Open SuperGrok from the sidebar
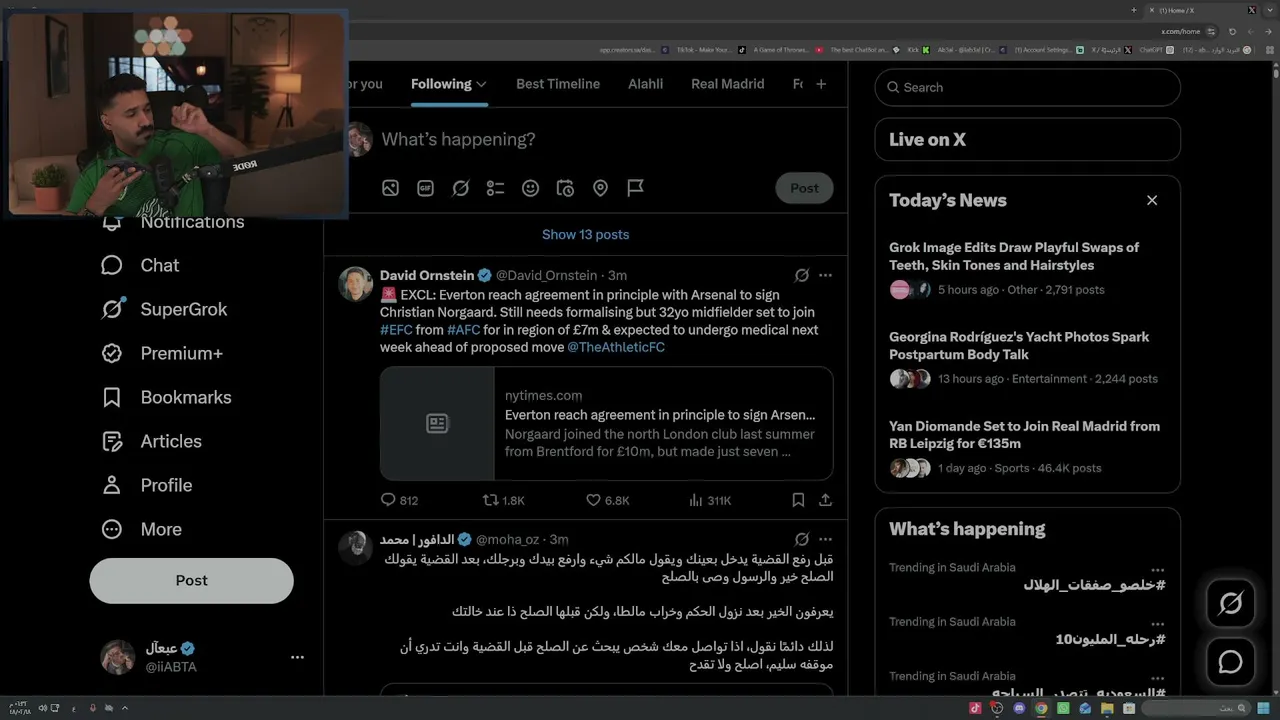This screenshot has width=1280, height=720. point(164,309)
